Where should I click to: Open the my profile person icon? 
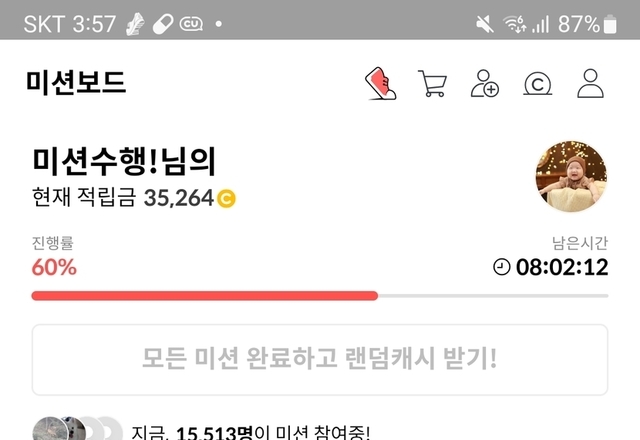click(590, 83)
